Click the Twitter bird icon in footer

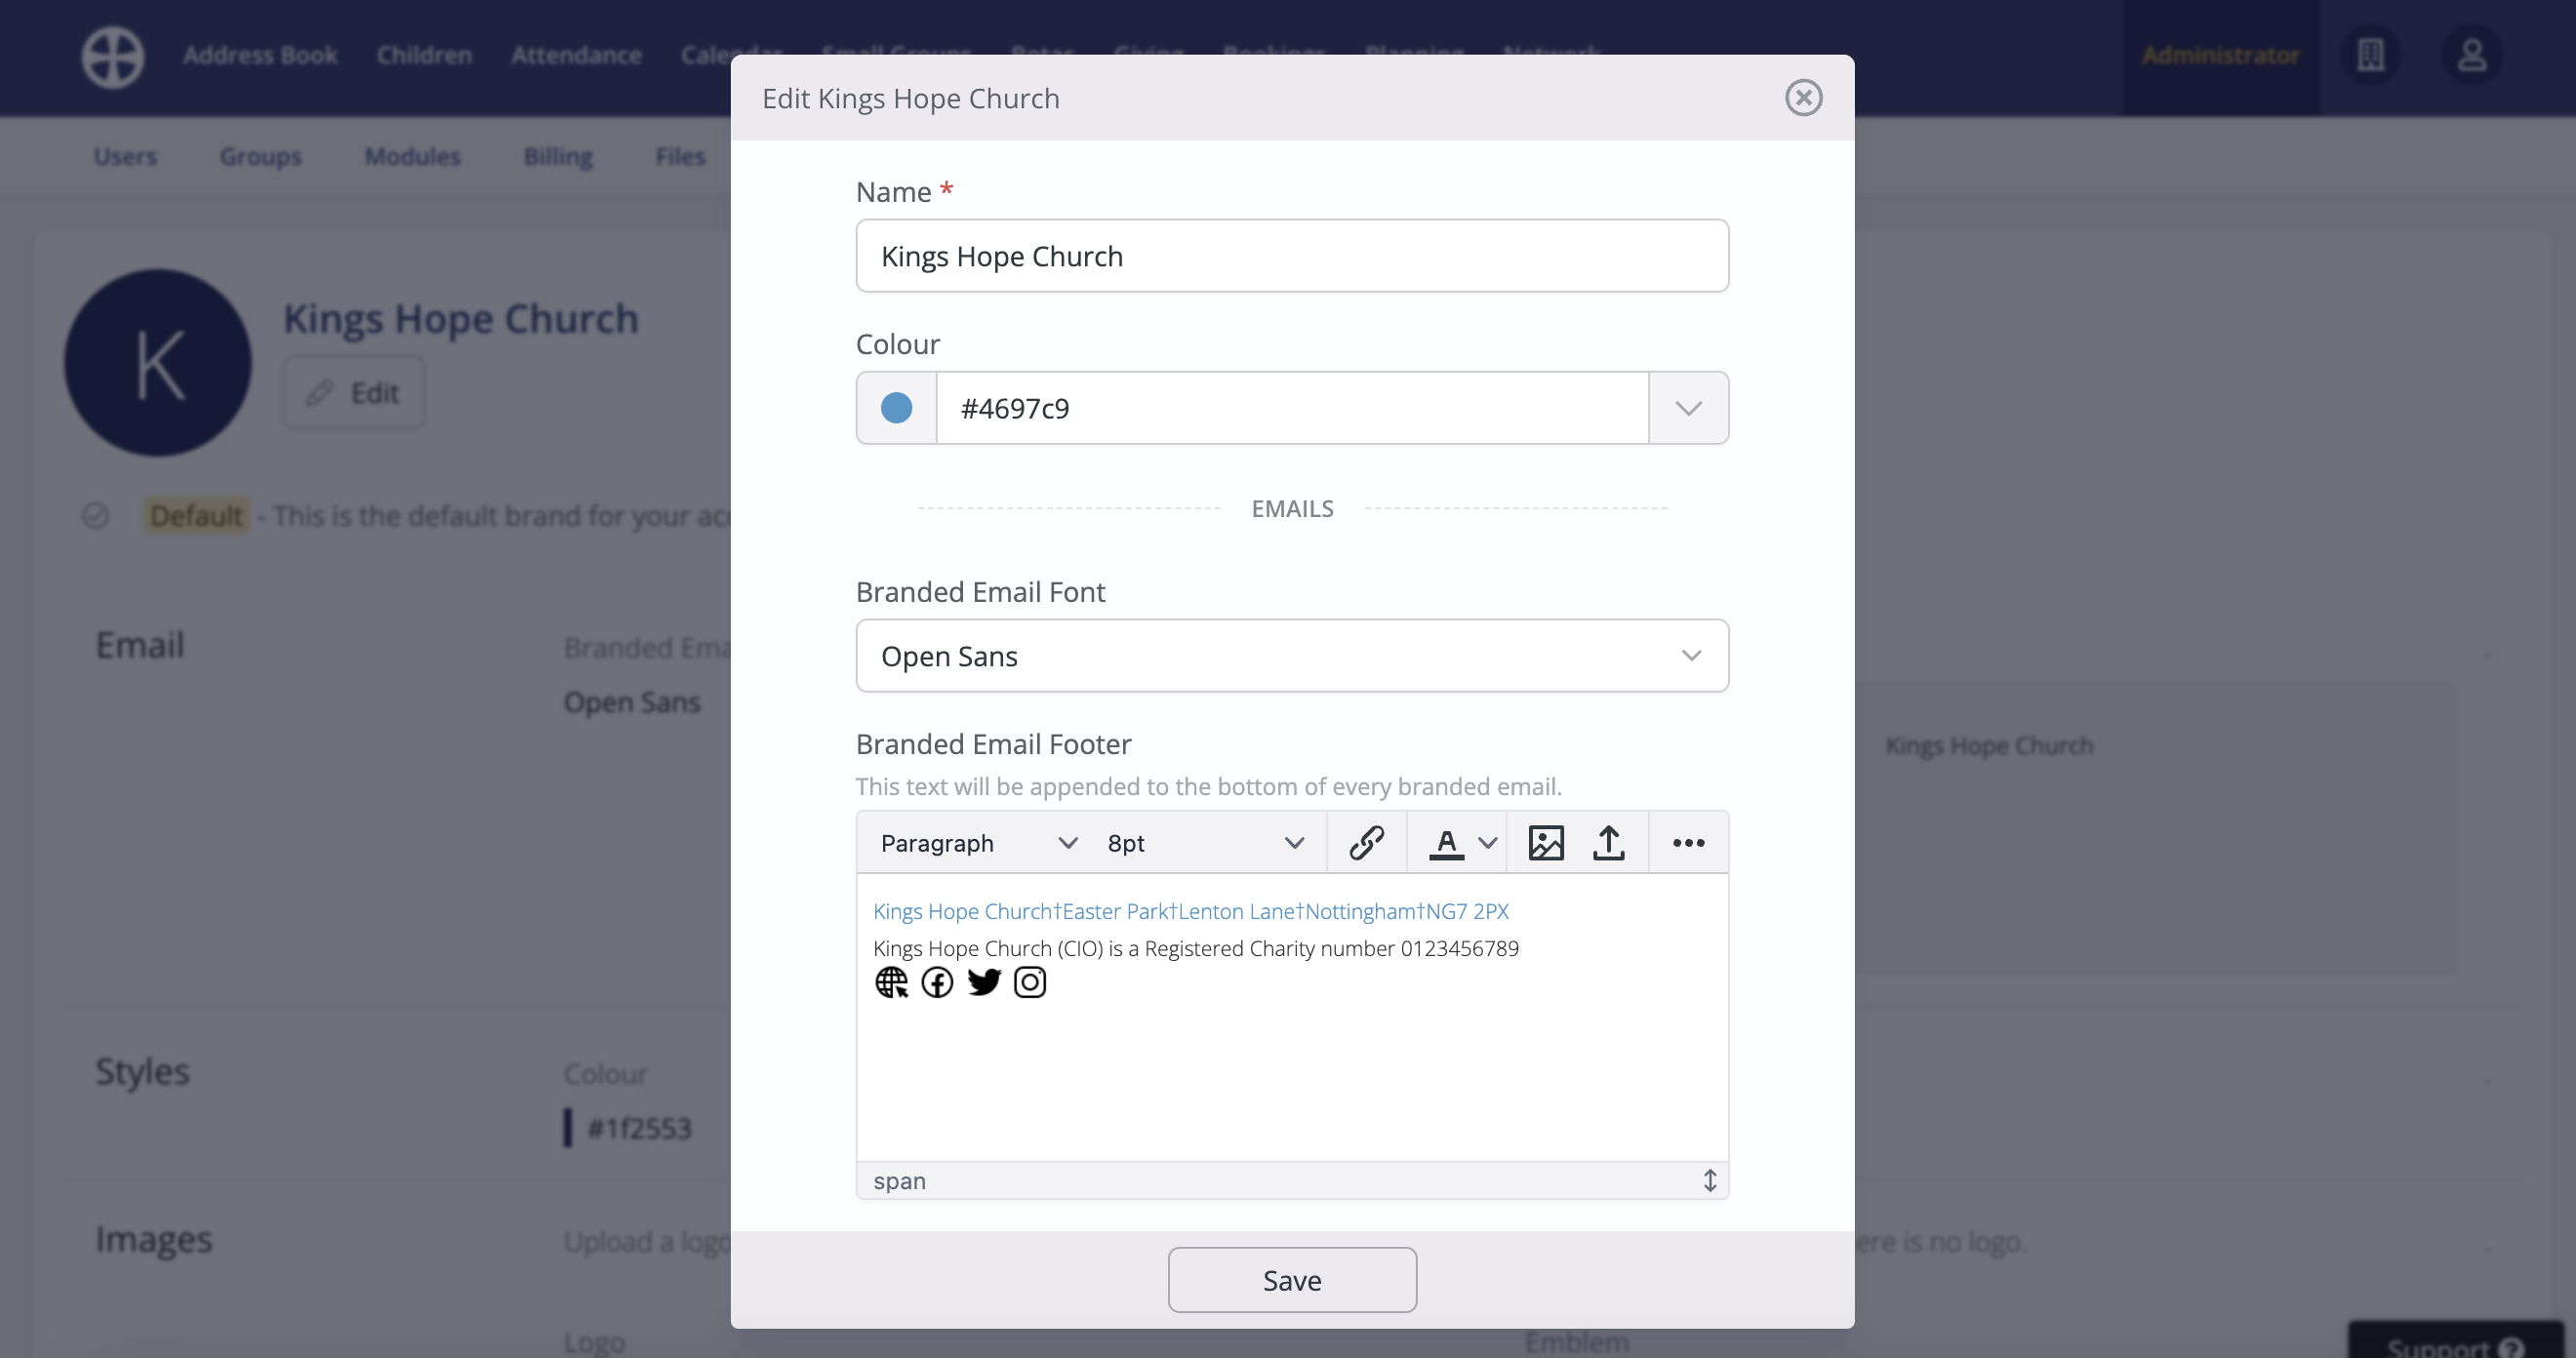[x=984, y=982]
